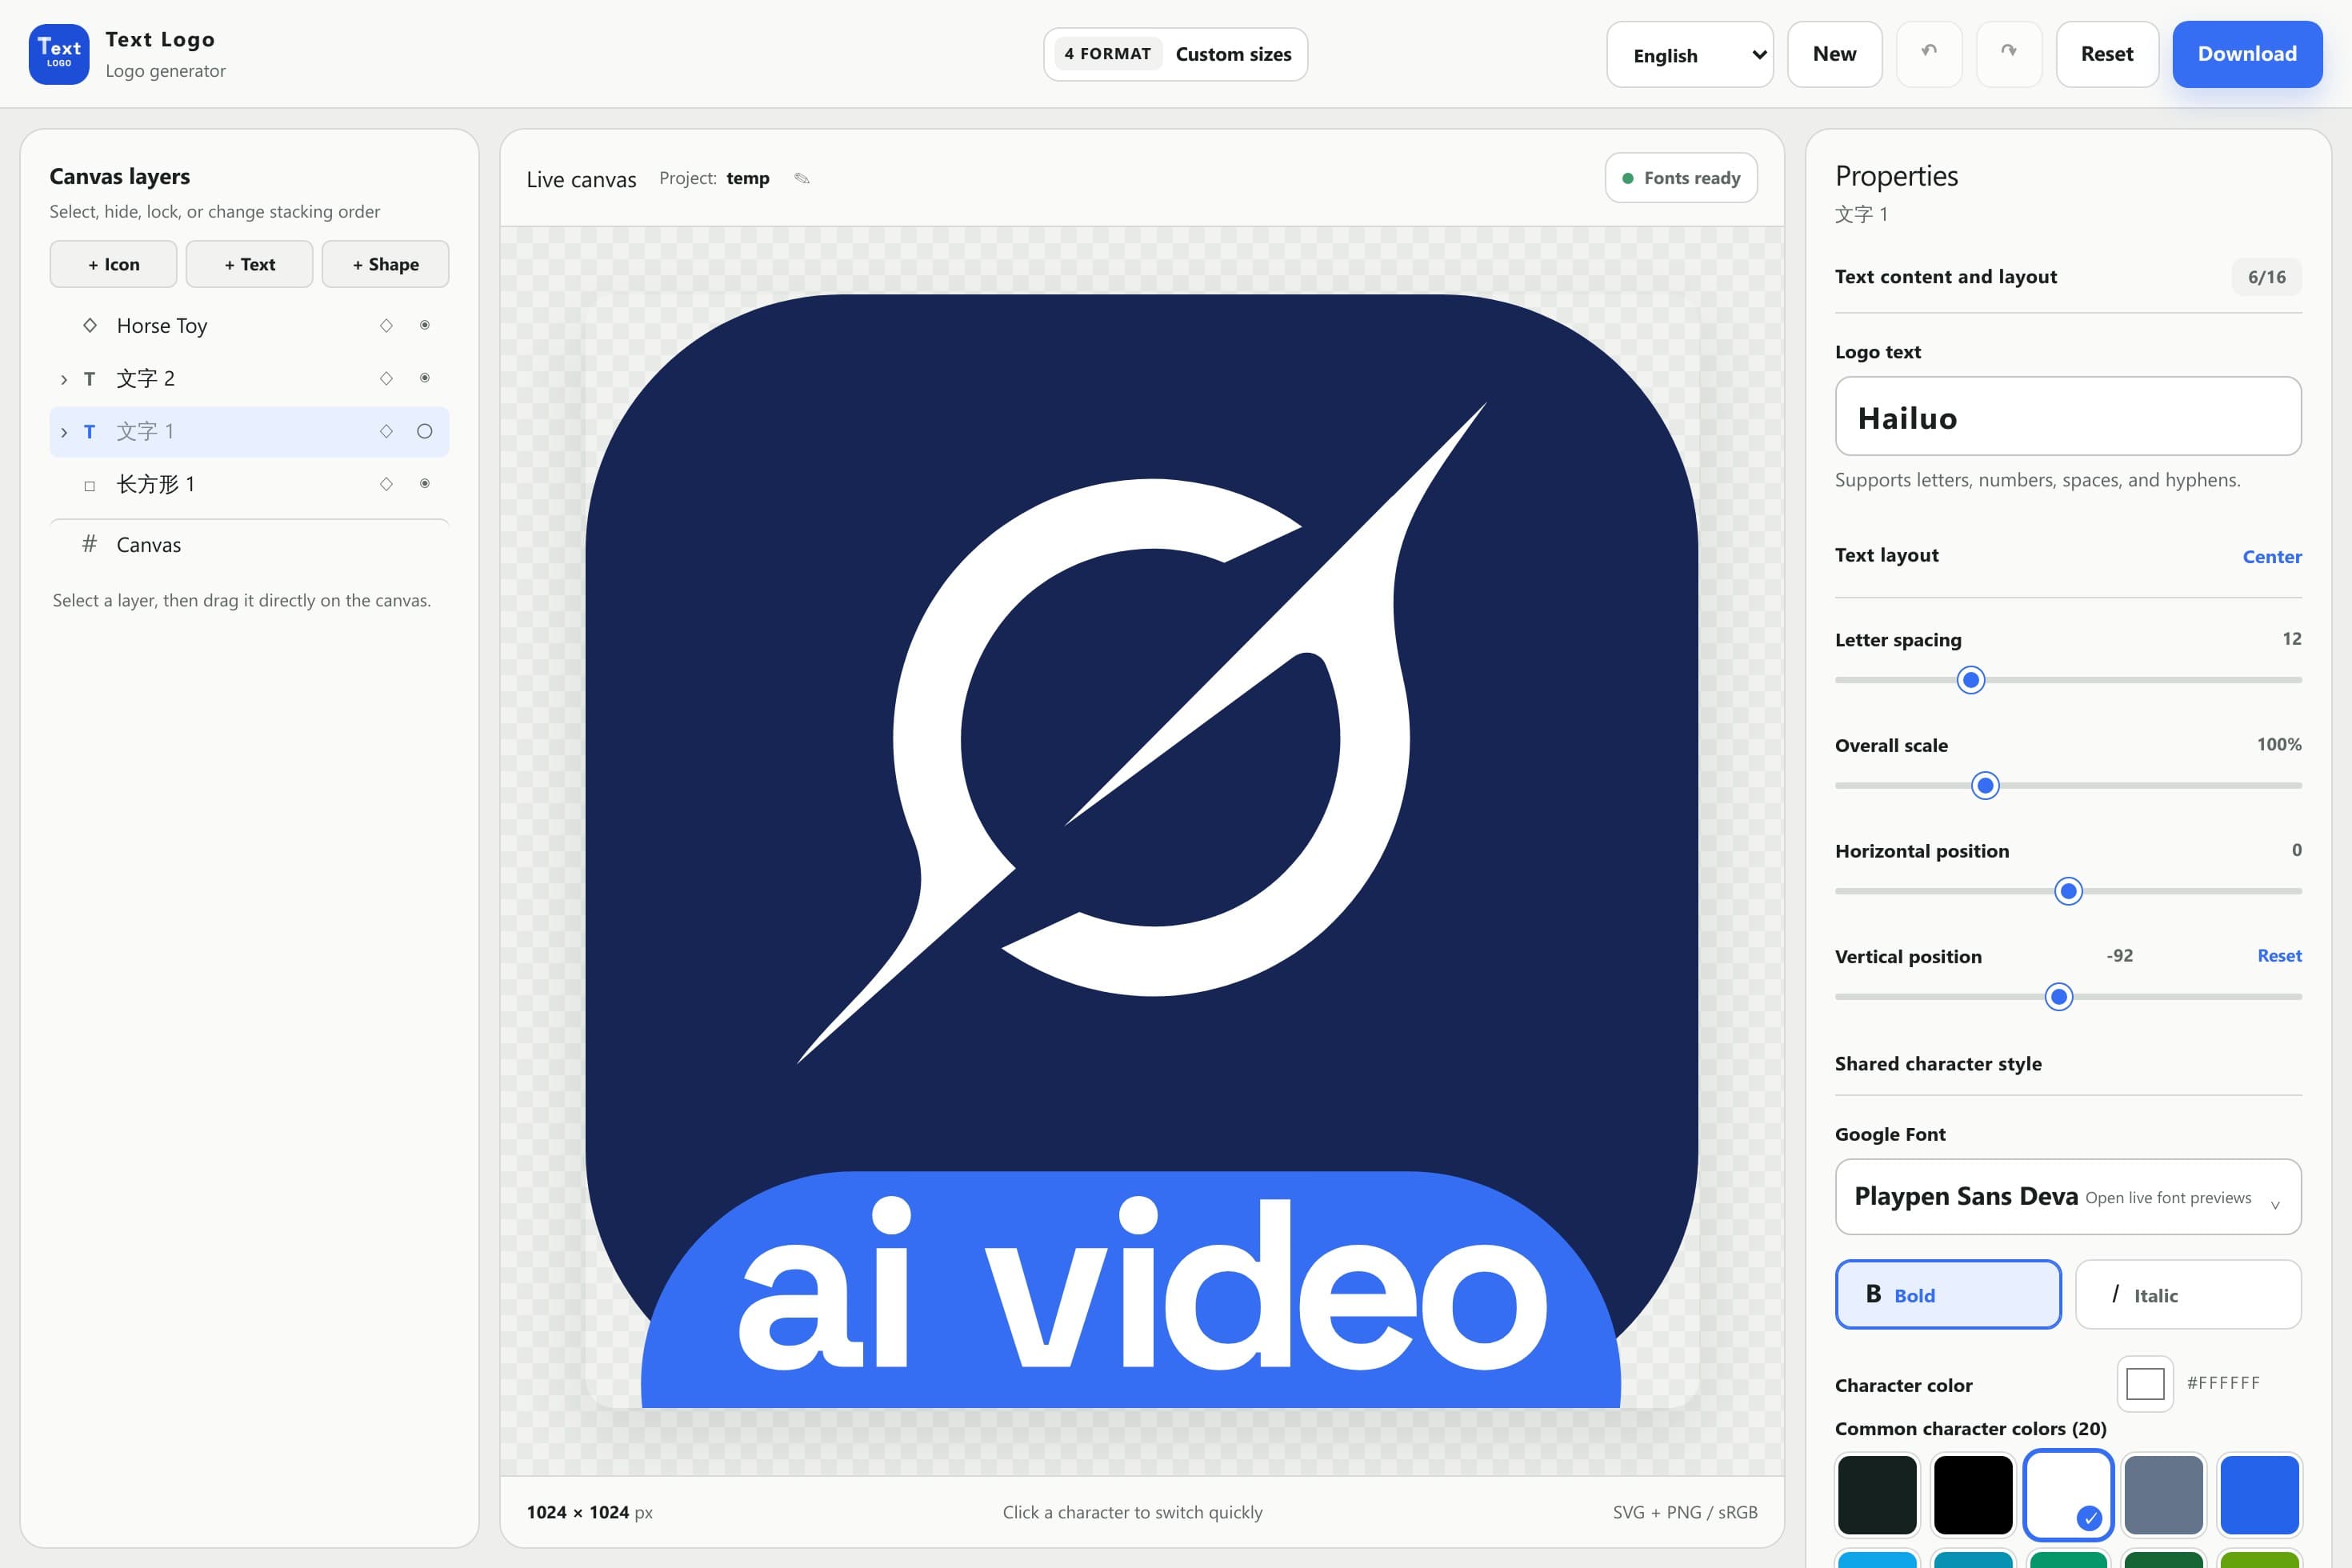Hide the Horse Toy layer

(425, 325)
